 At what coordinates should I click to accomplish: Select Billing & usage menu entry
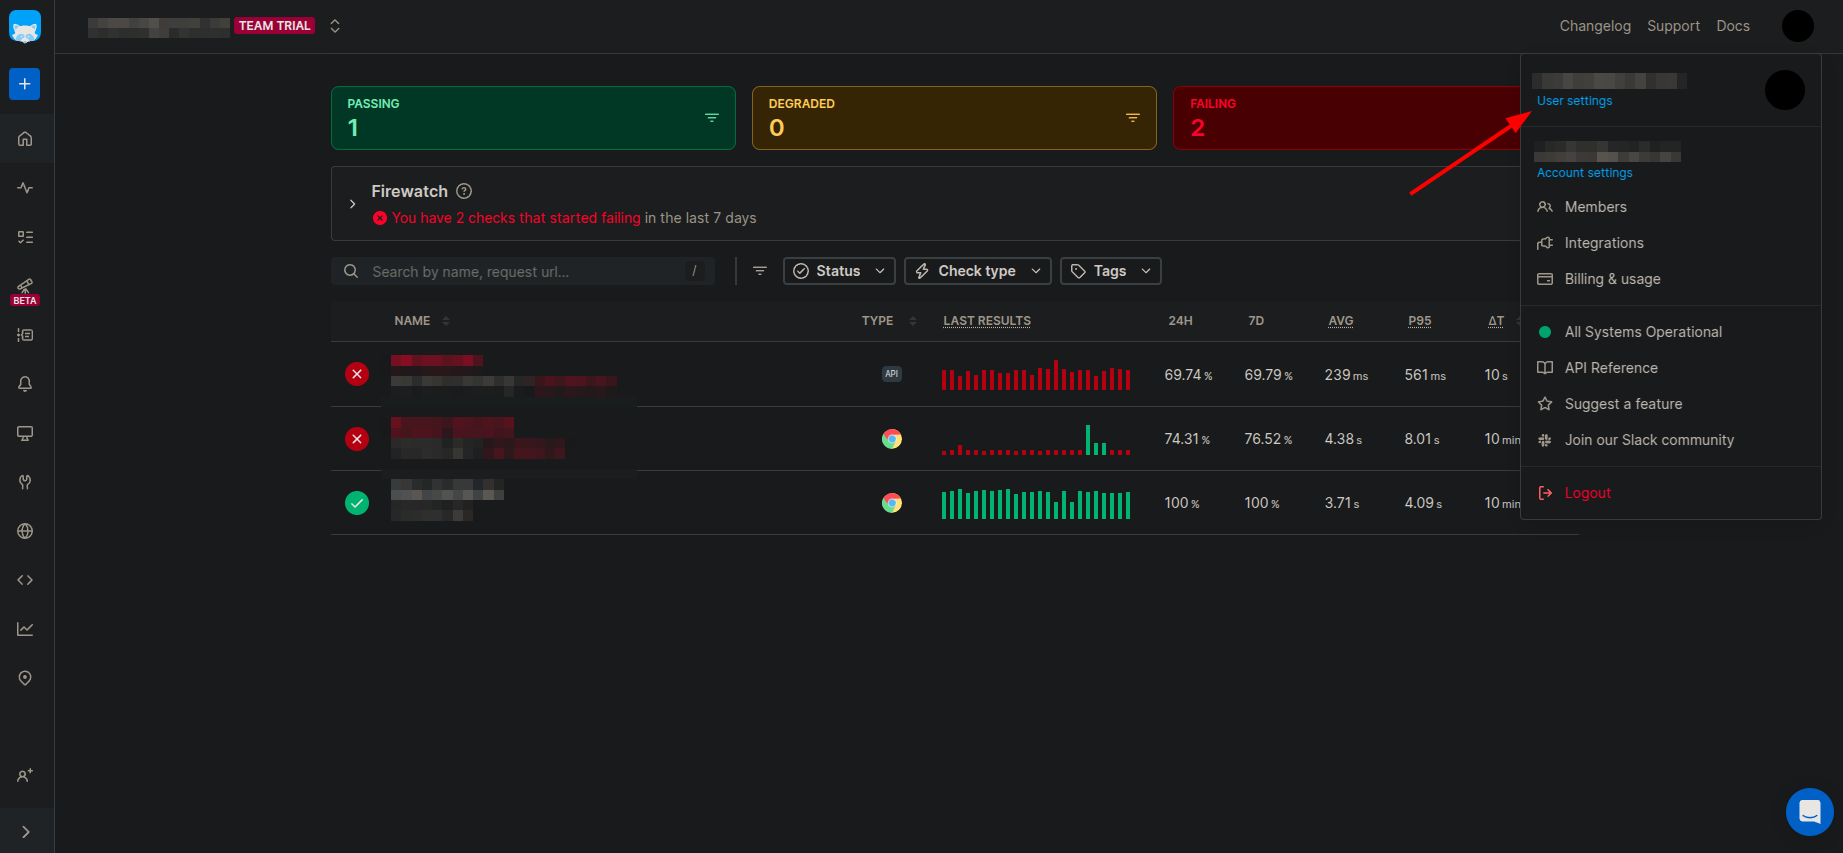1612,279
